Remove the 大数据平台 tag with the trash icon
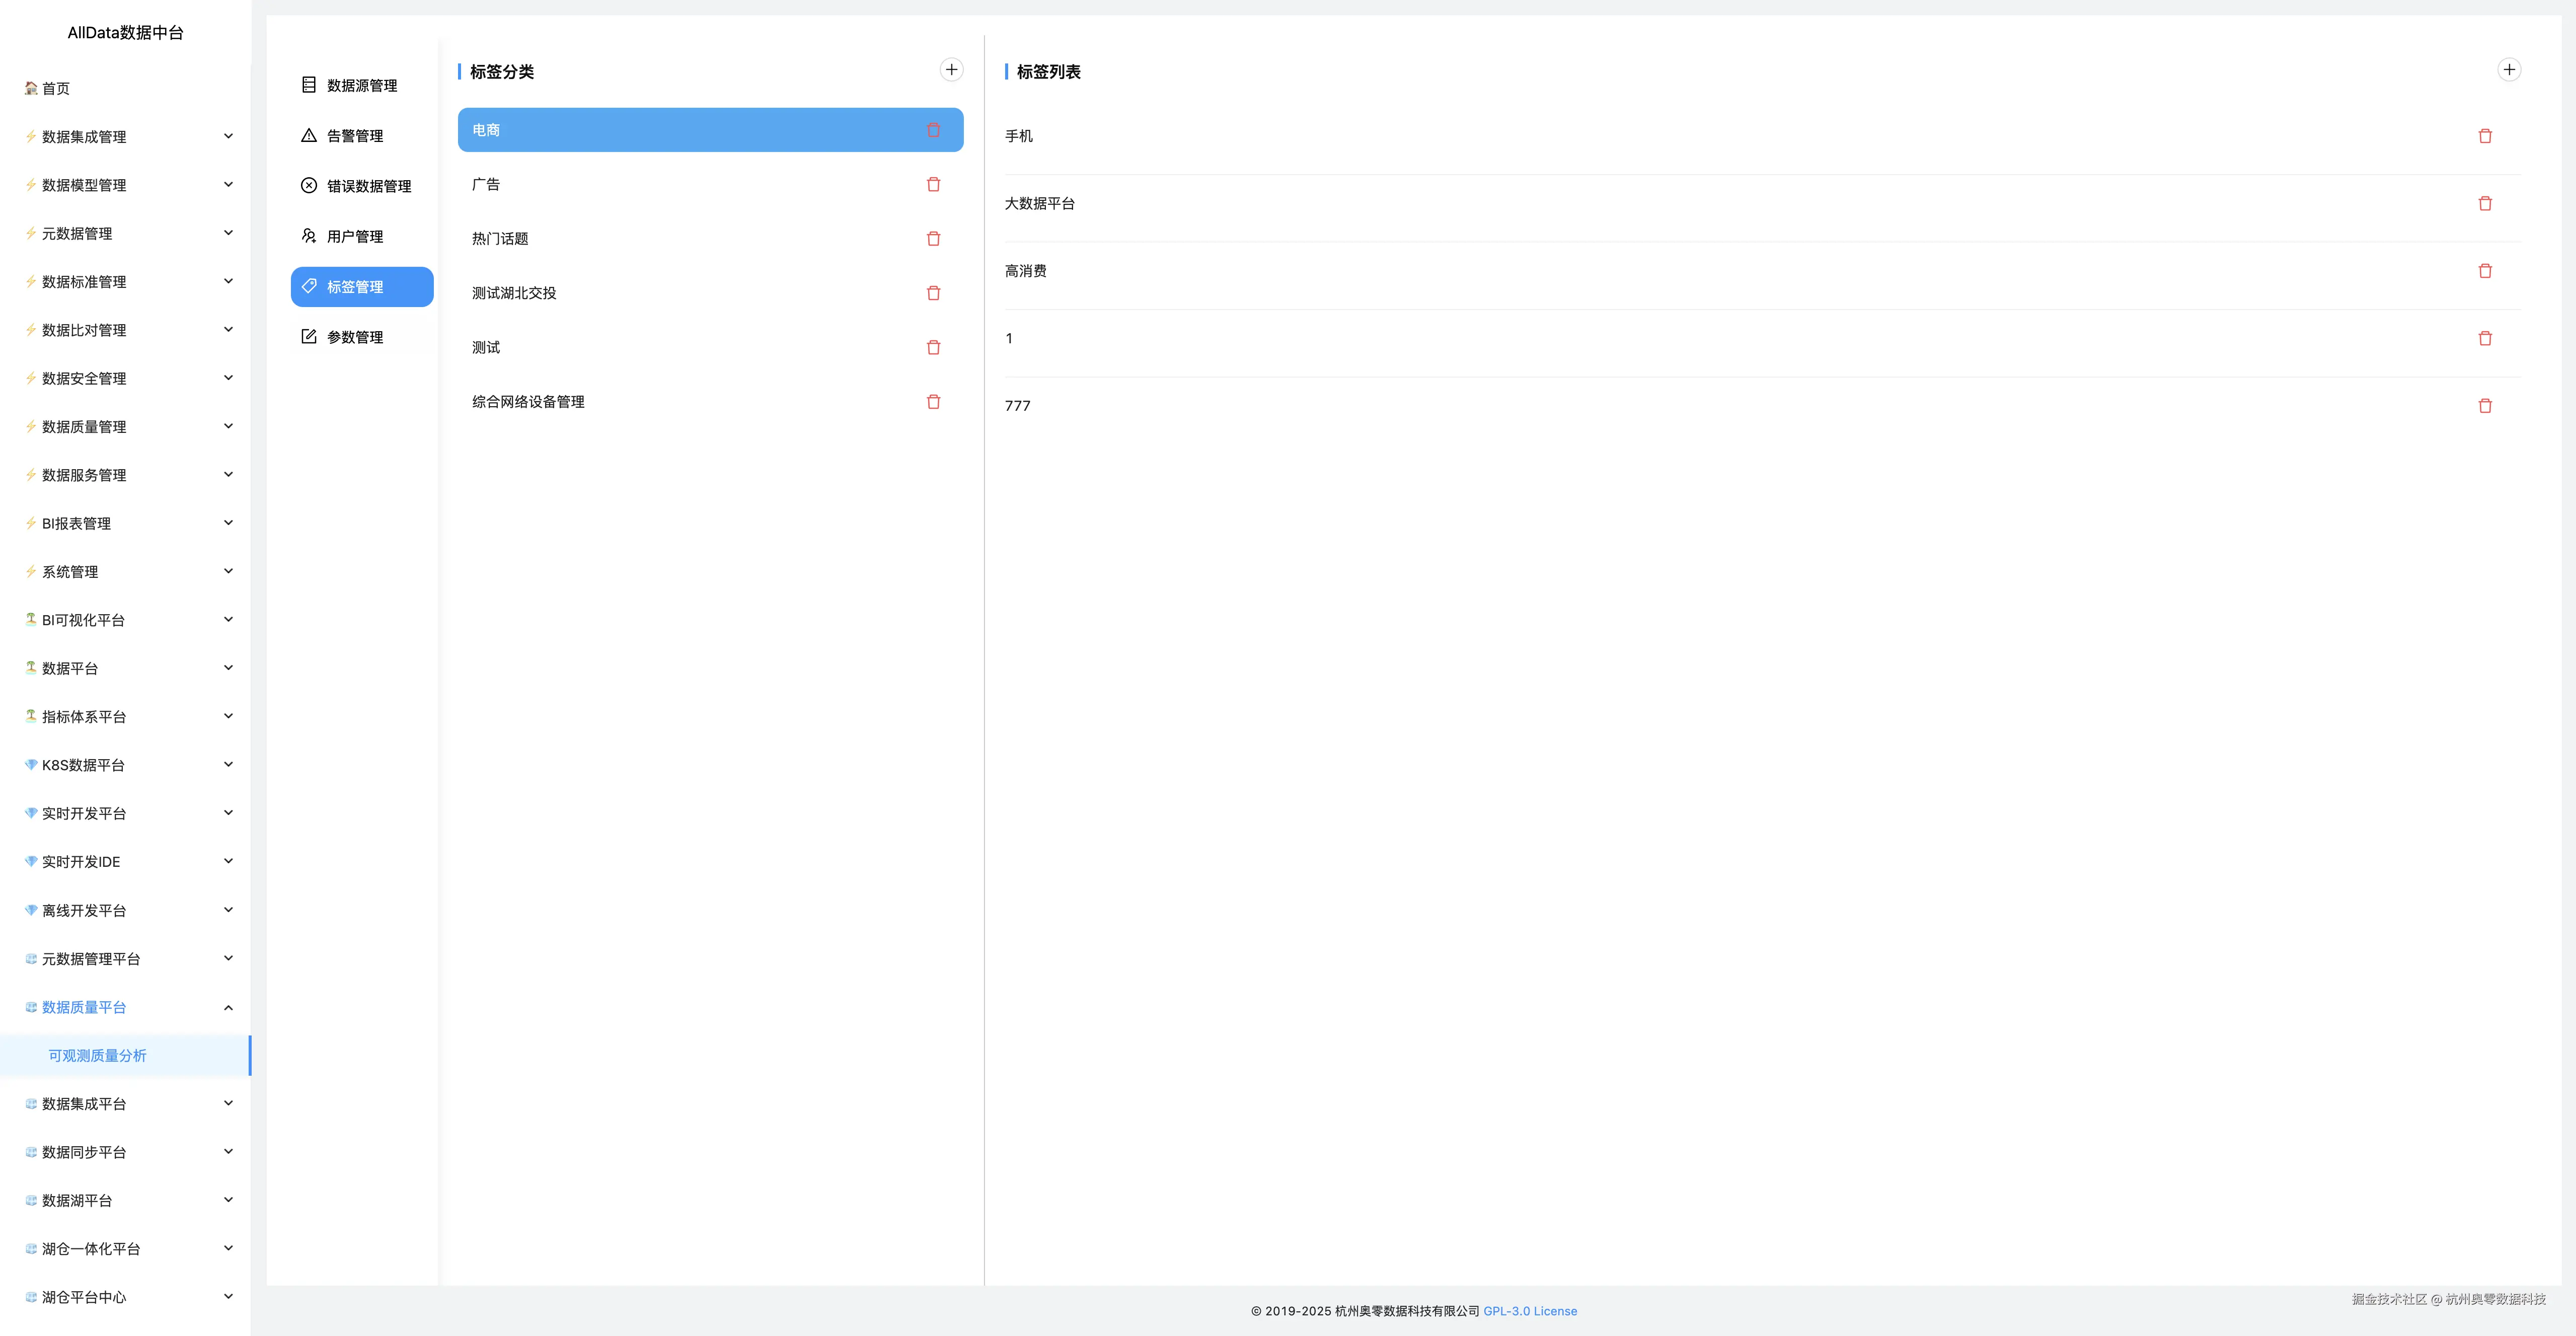The image size is (2576, 1336). coord(2484,204)
